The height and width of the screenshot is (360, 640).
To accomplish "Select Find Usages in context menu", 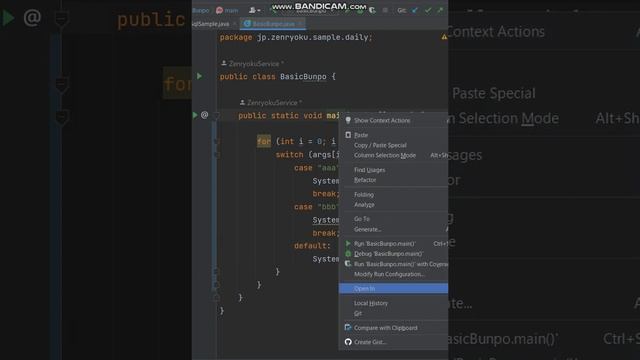I will [393, 170].
